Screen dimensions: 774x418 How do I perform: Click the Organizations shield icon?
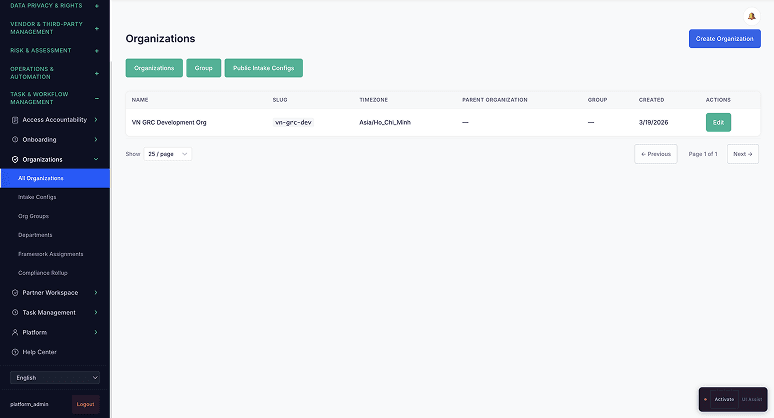point(15,159)
